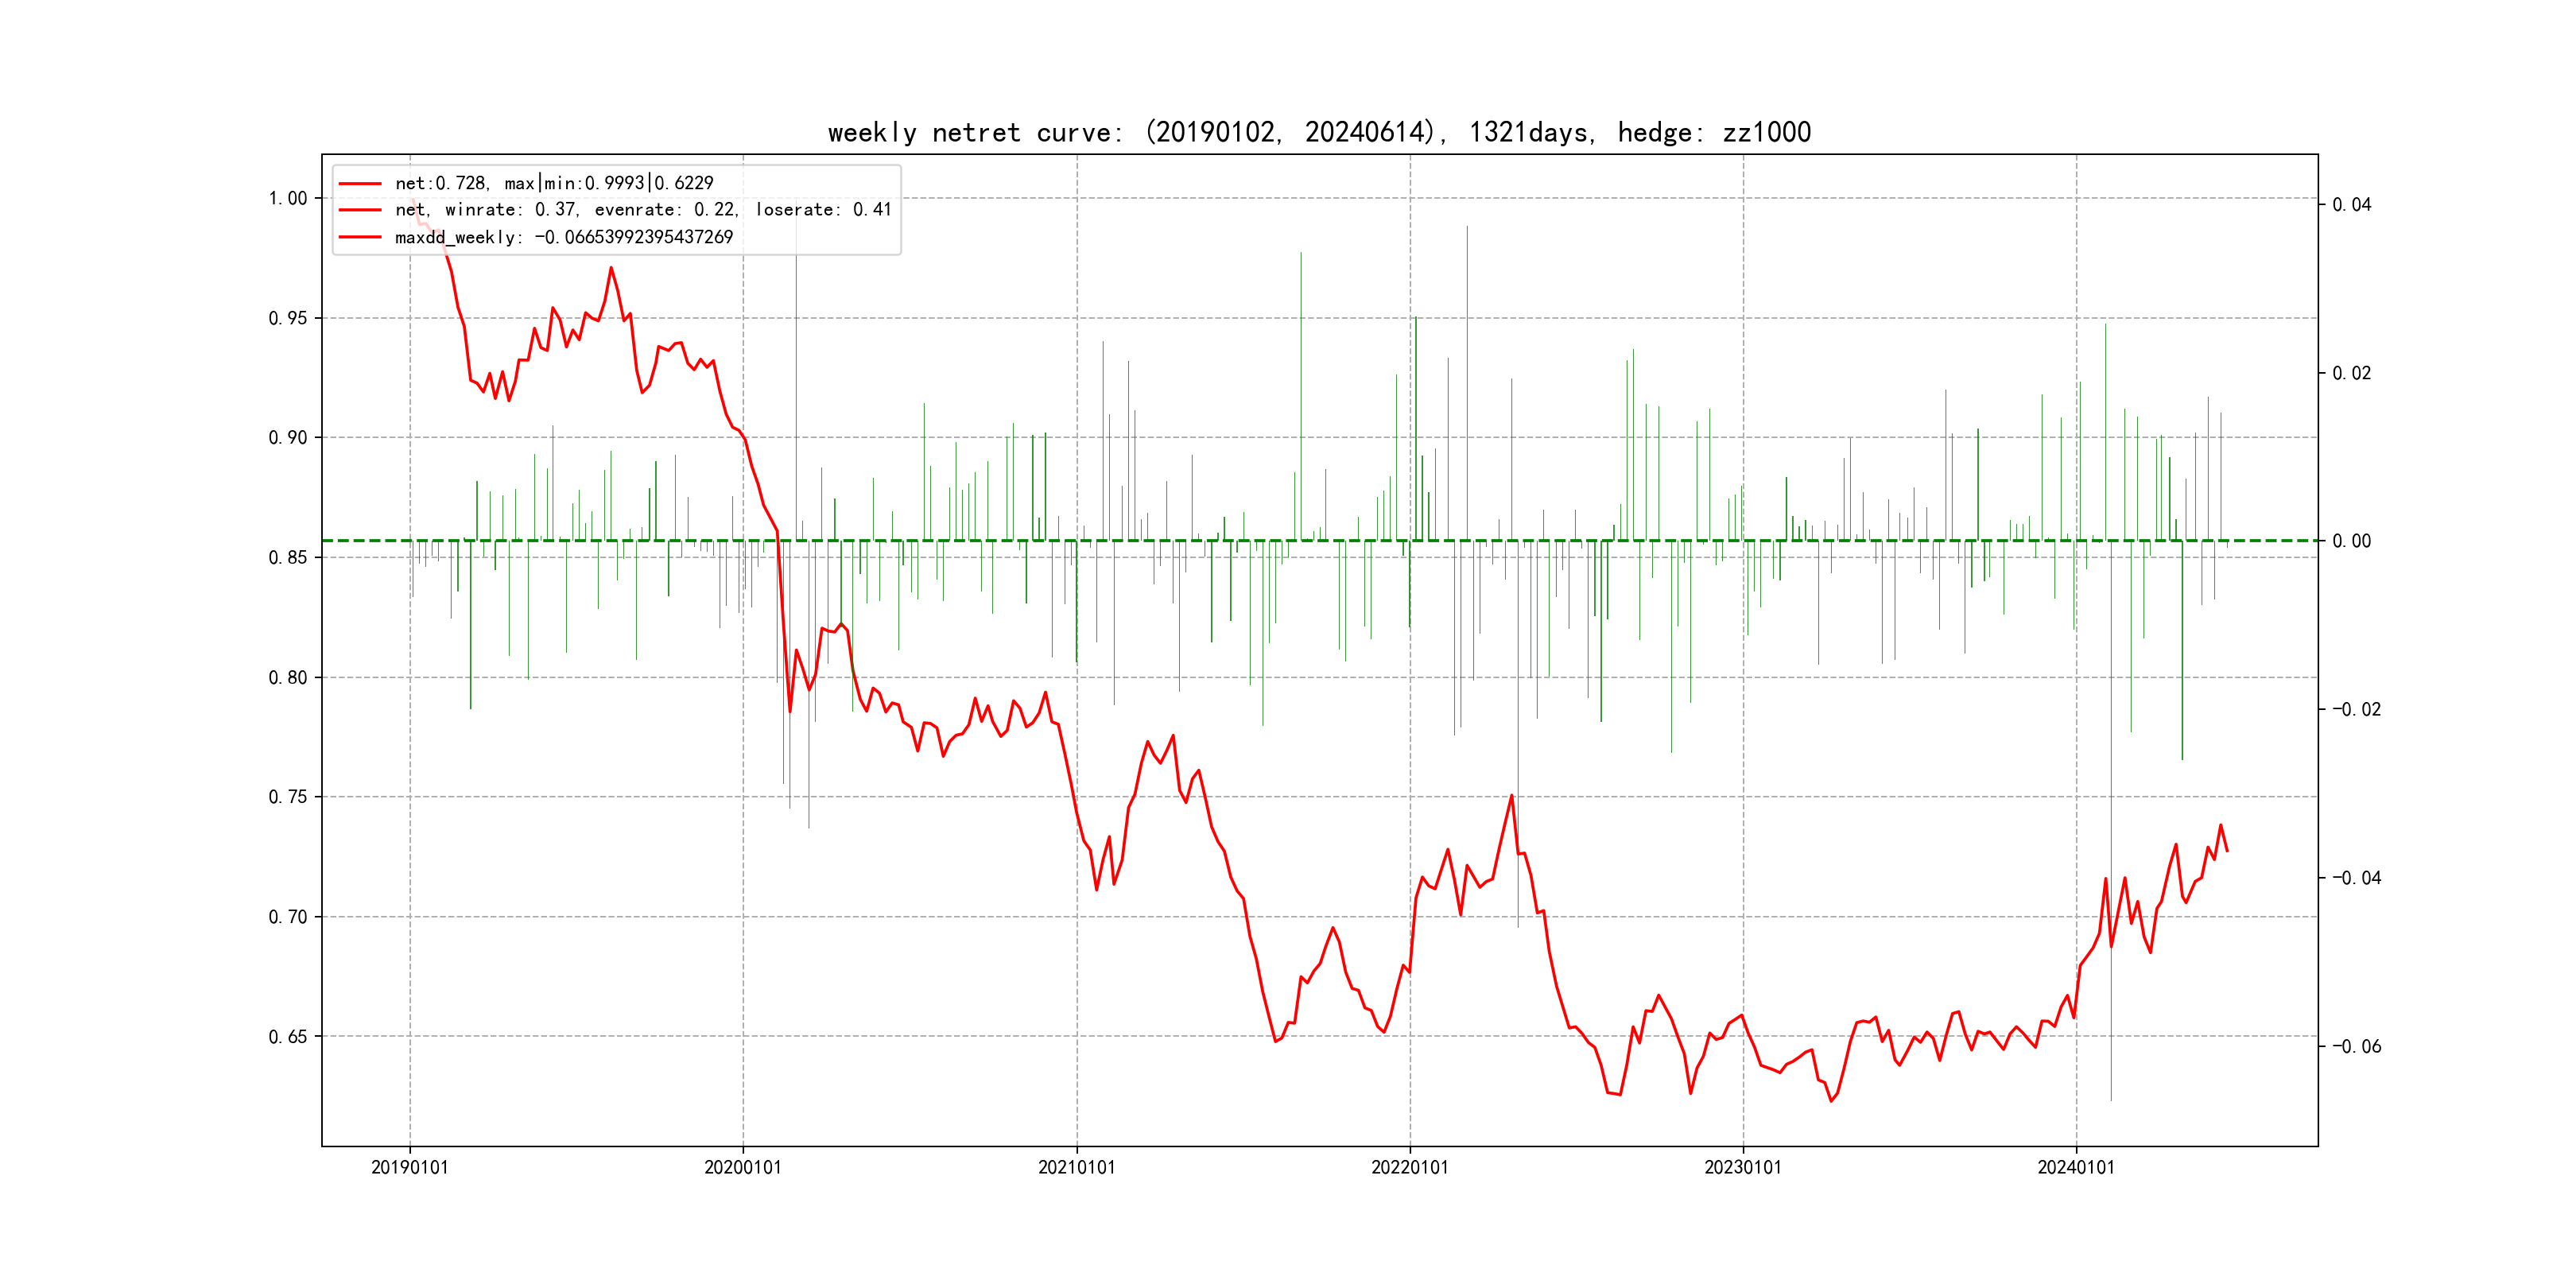Click the 20190101 x-axis label
Viewport: 2576px width, 1288px height.
pos(409,1168)
